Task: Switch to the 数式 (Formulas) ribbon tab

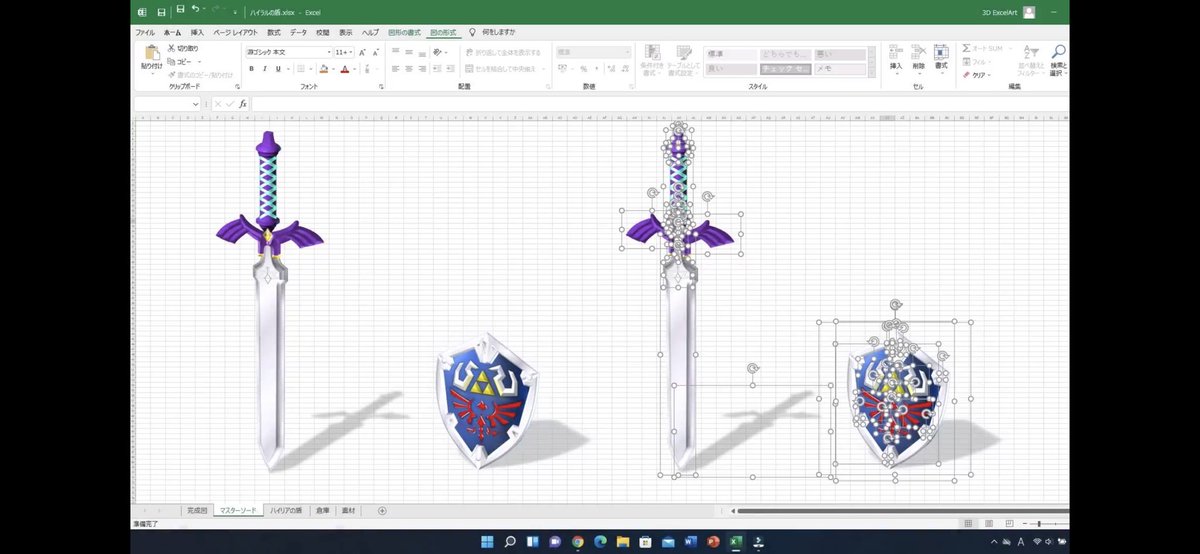Action: coord(274,32)
